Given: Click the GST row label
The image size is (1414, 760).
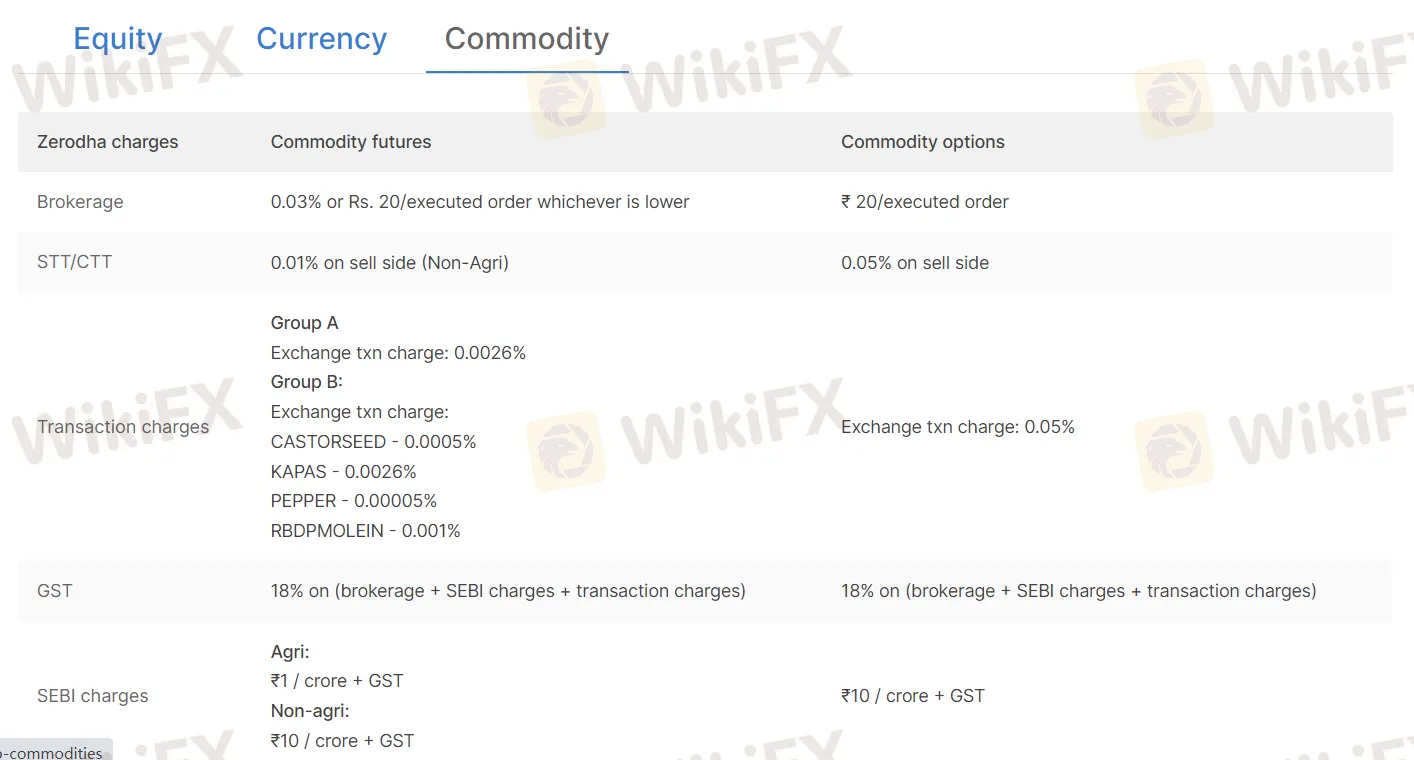Looking at the screenshot, I should [x=54, y=591].
